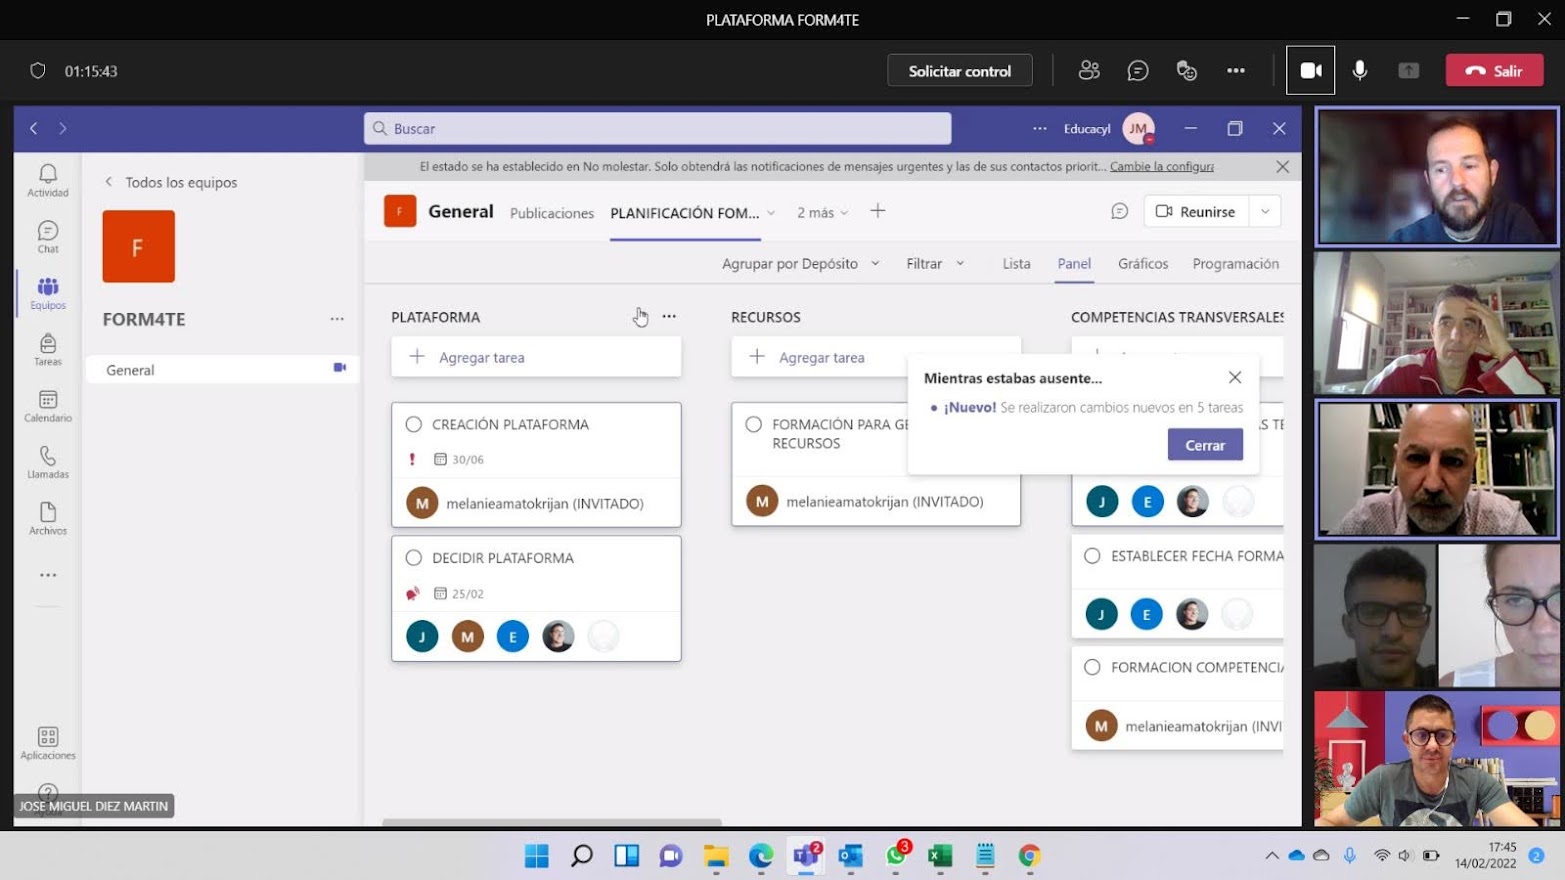Show meeting participants panel
This screenshot has width=1565, height=880.
click(x=1089, y=70)
